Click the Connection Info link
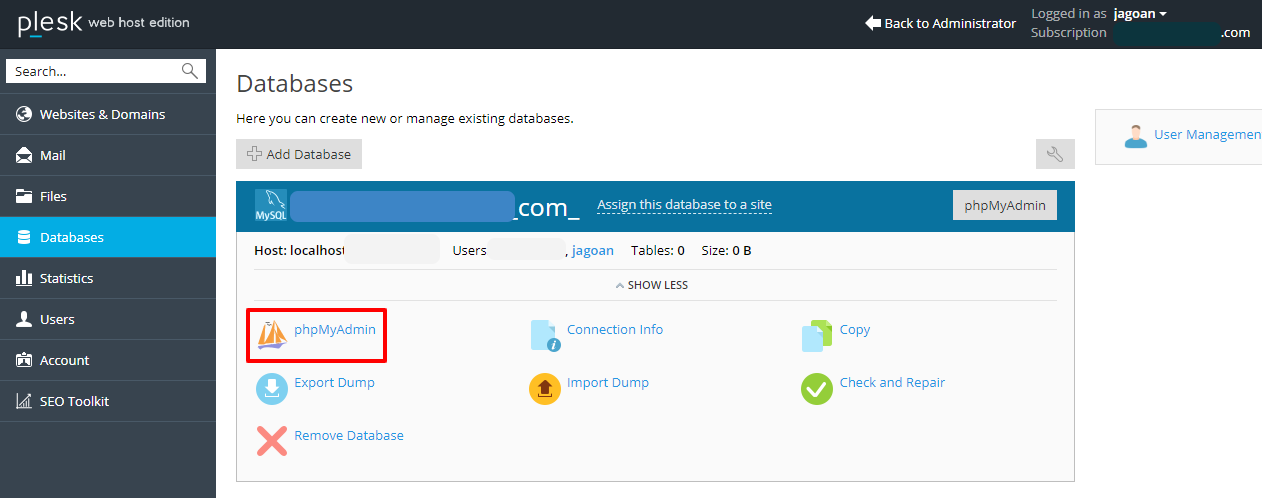 pos(615,329)
